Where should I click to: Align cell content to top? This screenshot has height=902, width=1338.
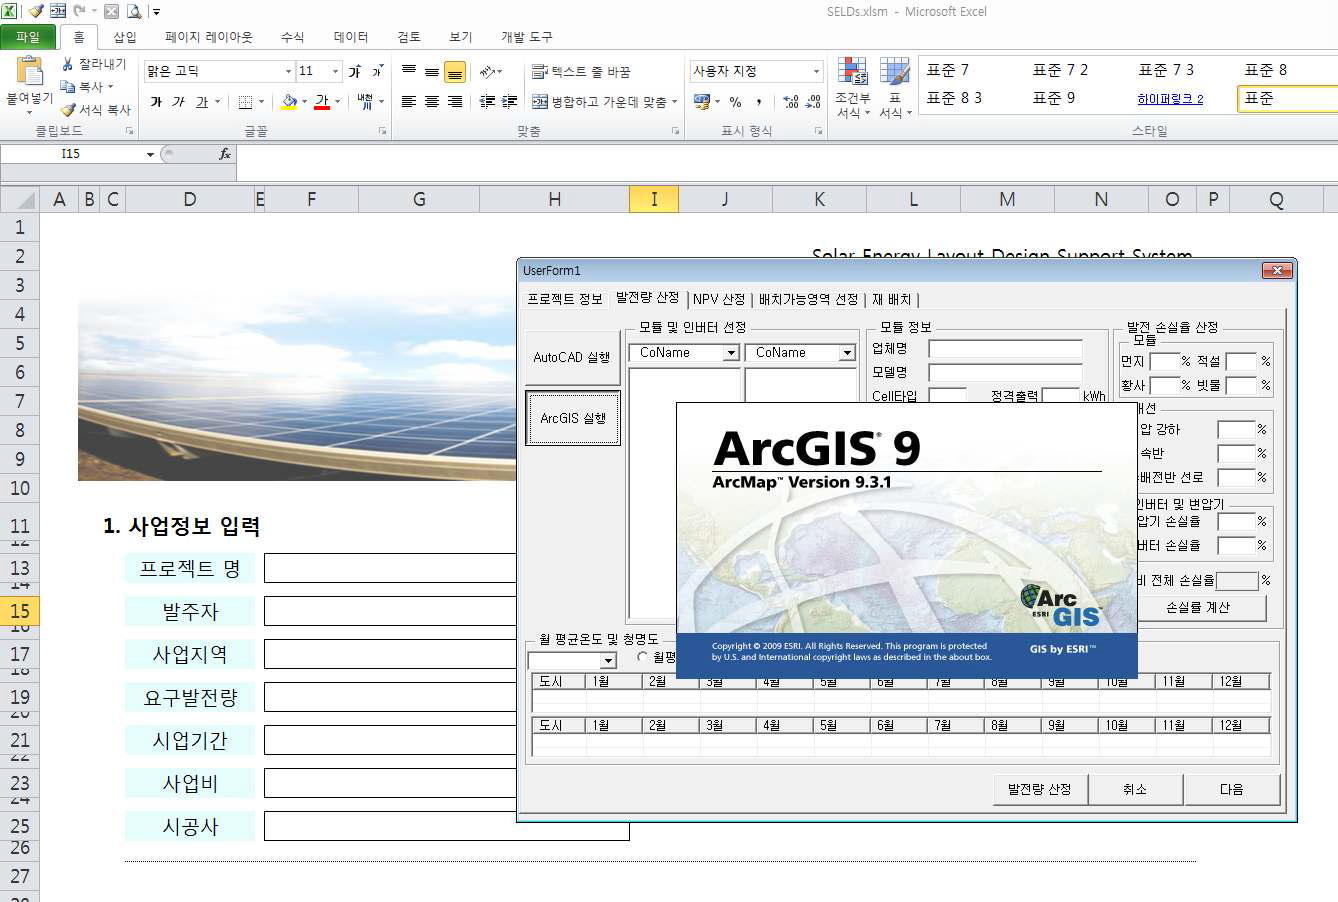(x=409, y=72)
